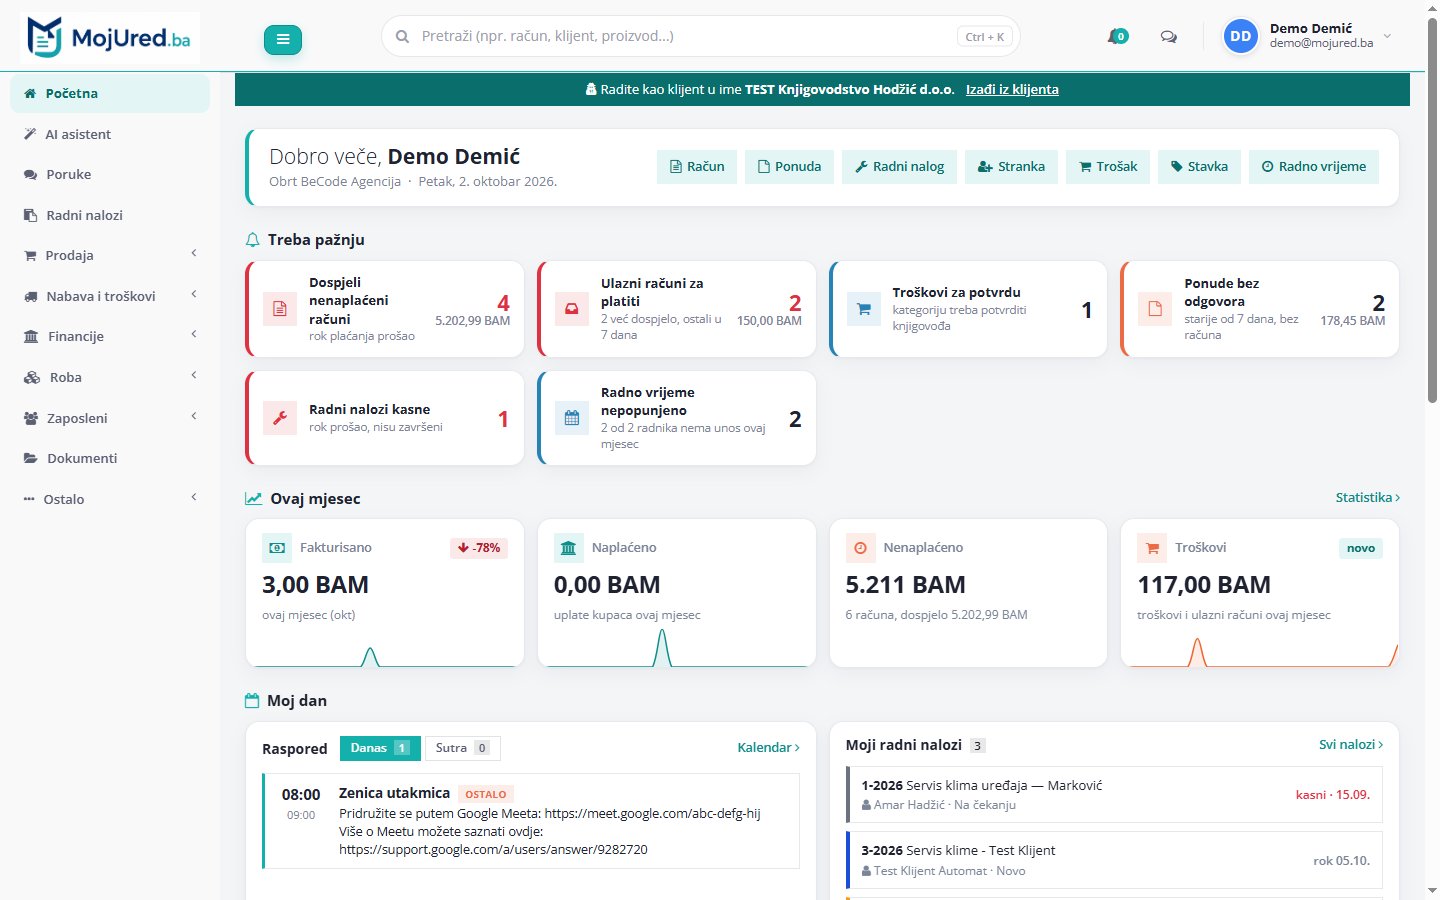Click the Troškovi card cart icon

point(1152,548)
